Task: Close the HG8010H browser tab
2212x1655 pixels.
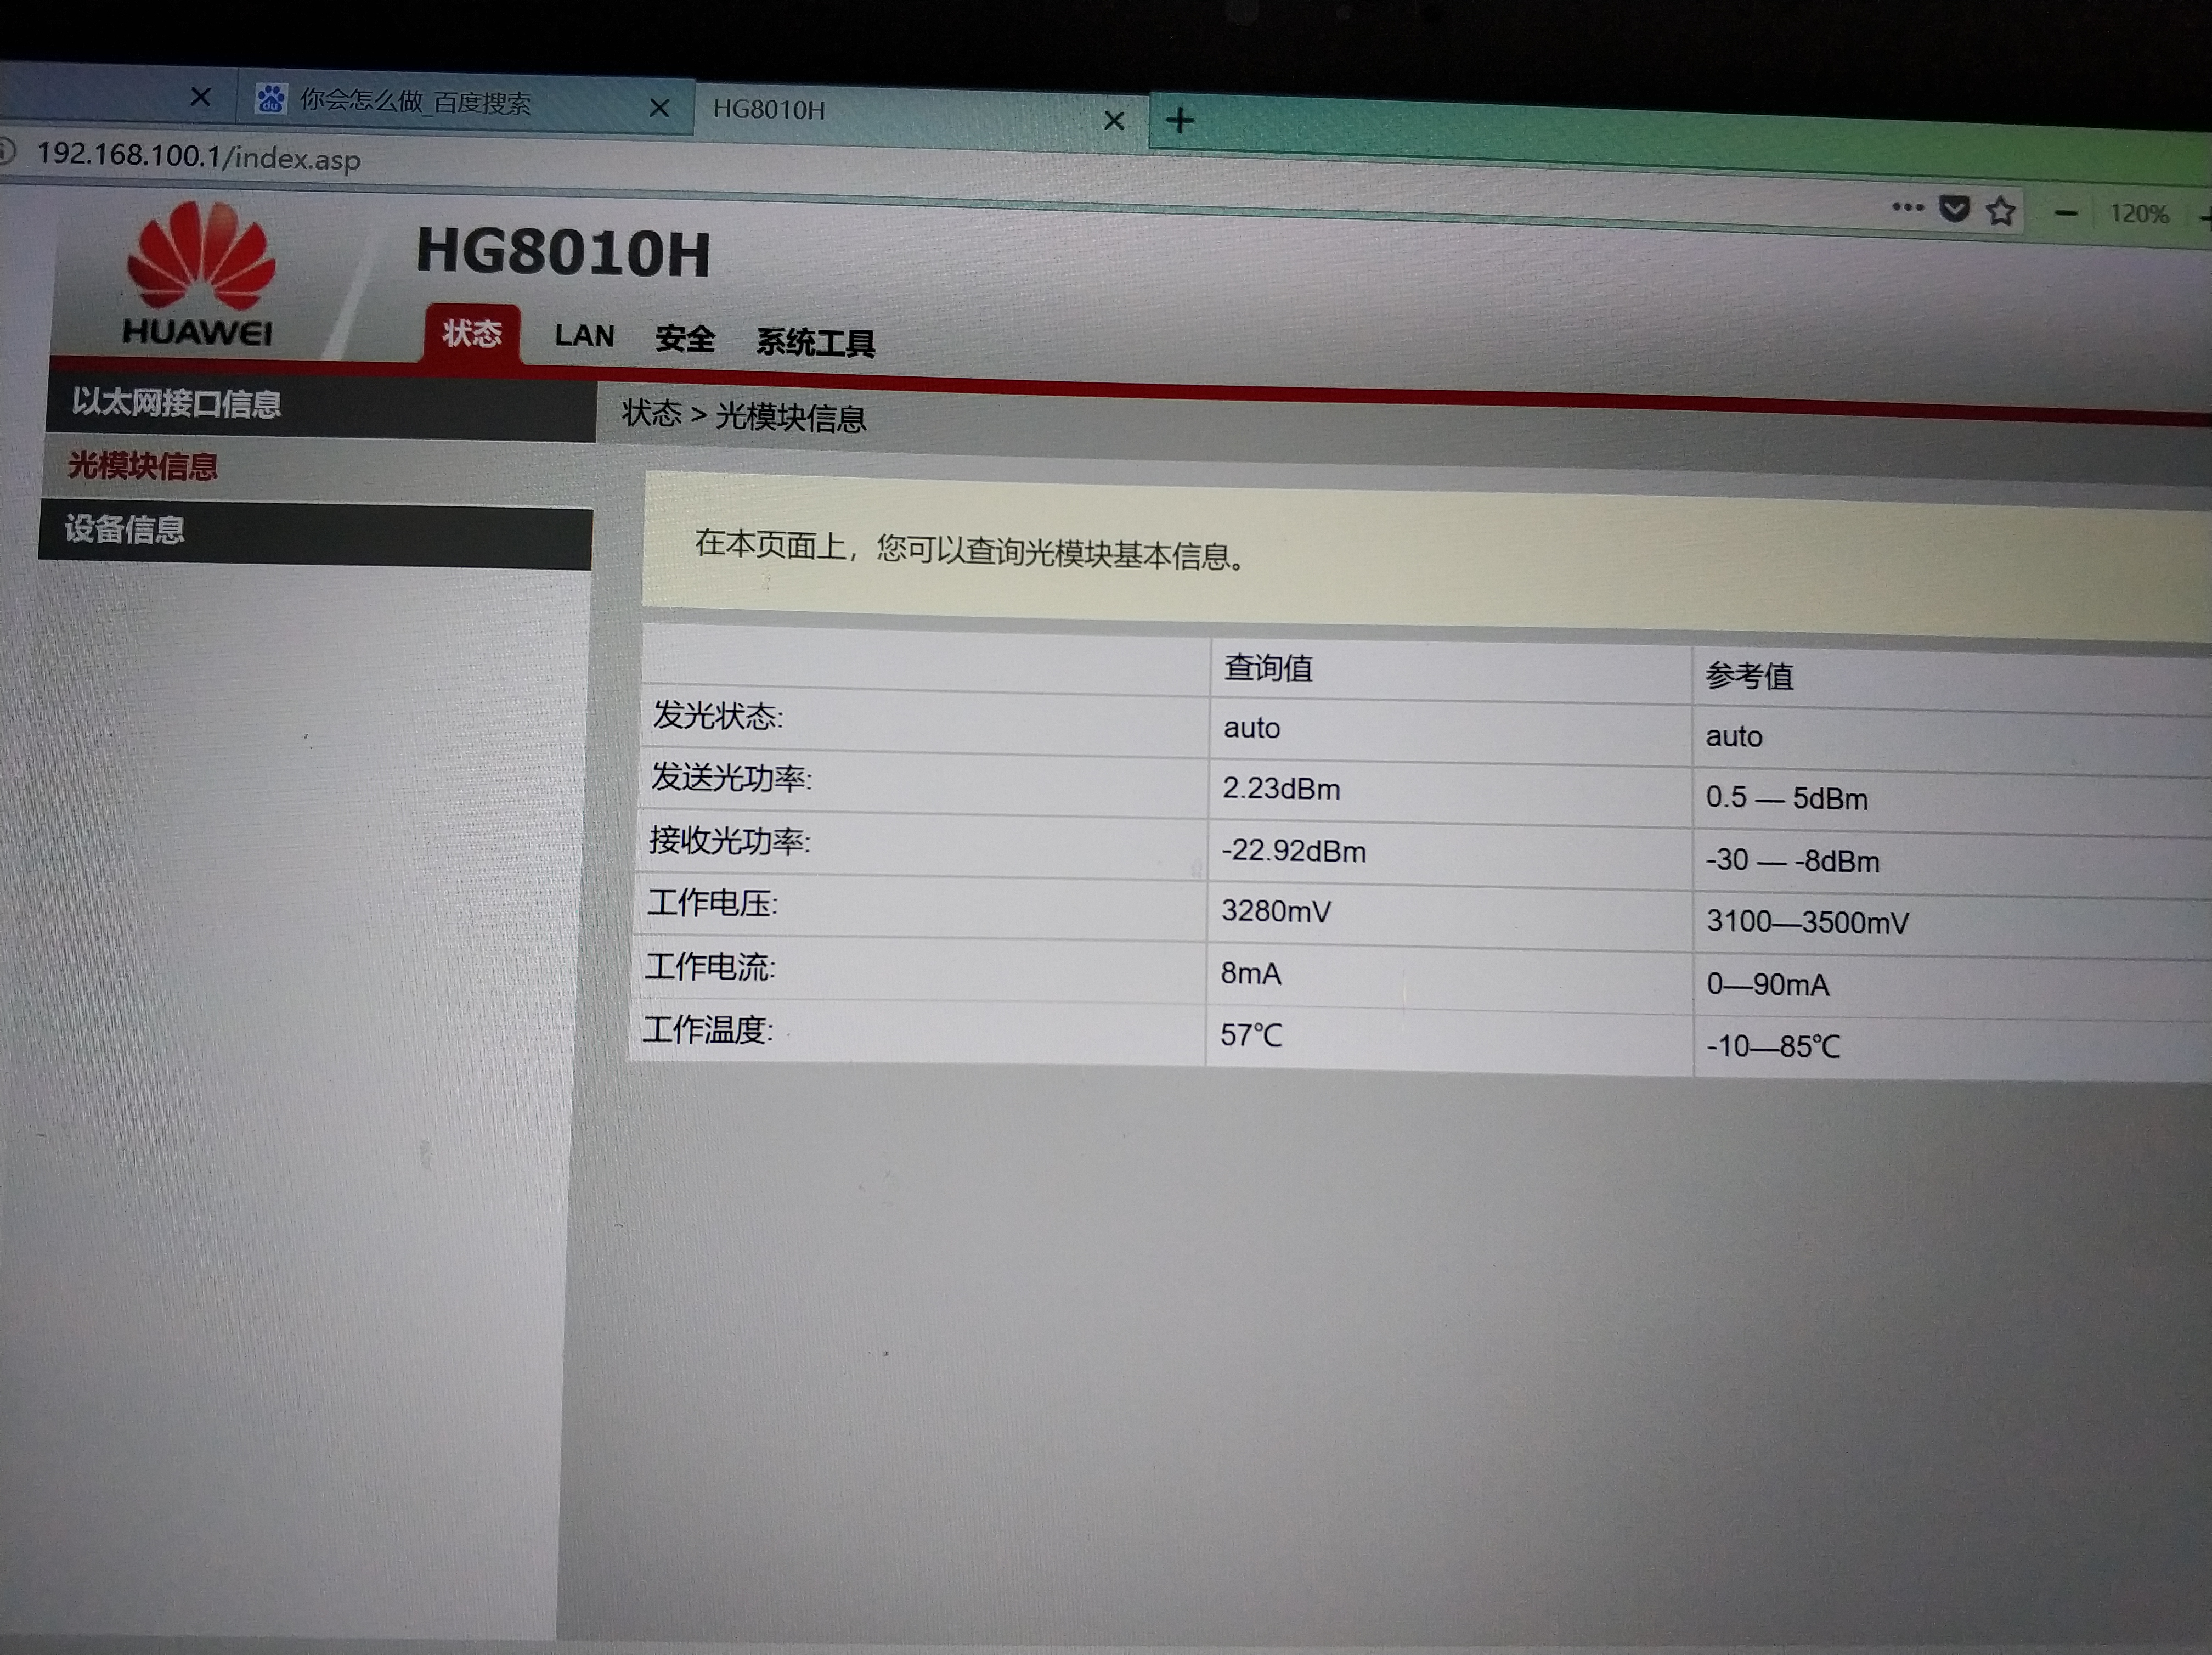Action: [x=1113, y=121]
